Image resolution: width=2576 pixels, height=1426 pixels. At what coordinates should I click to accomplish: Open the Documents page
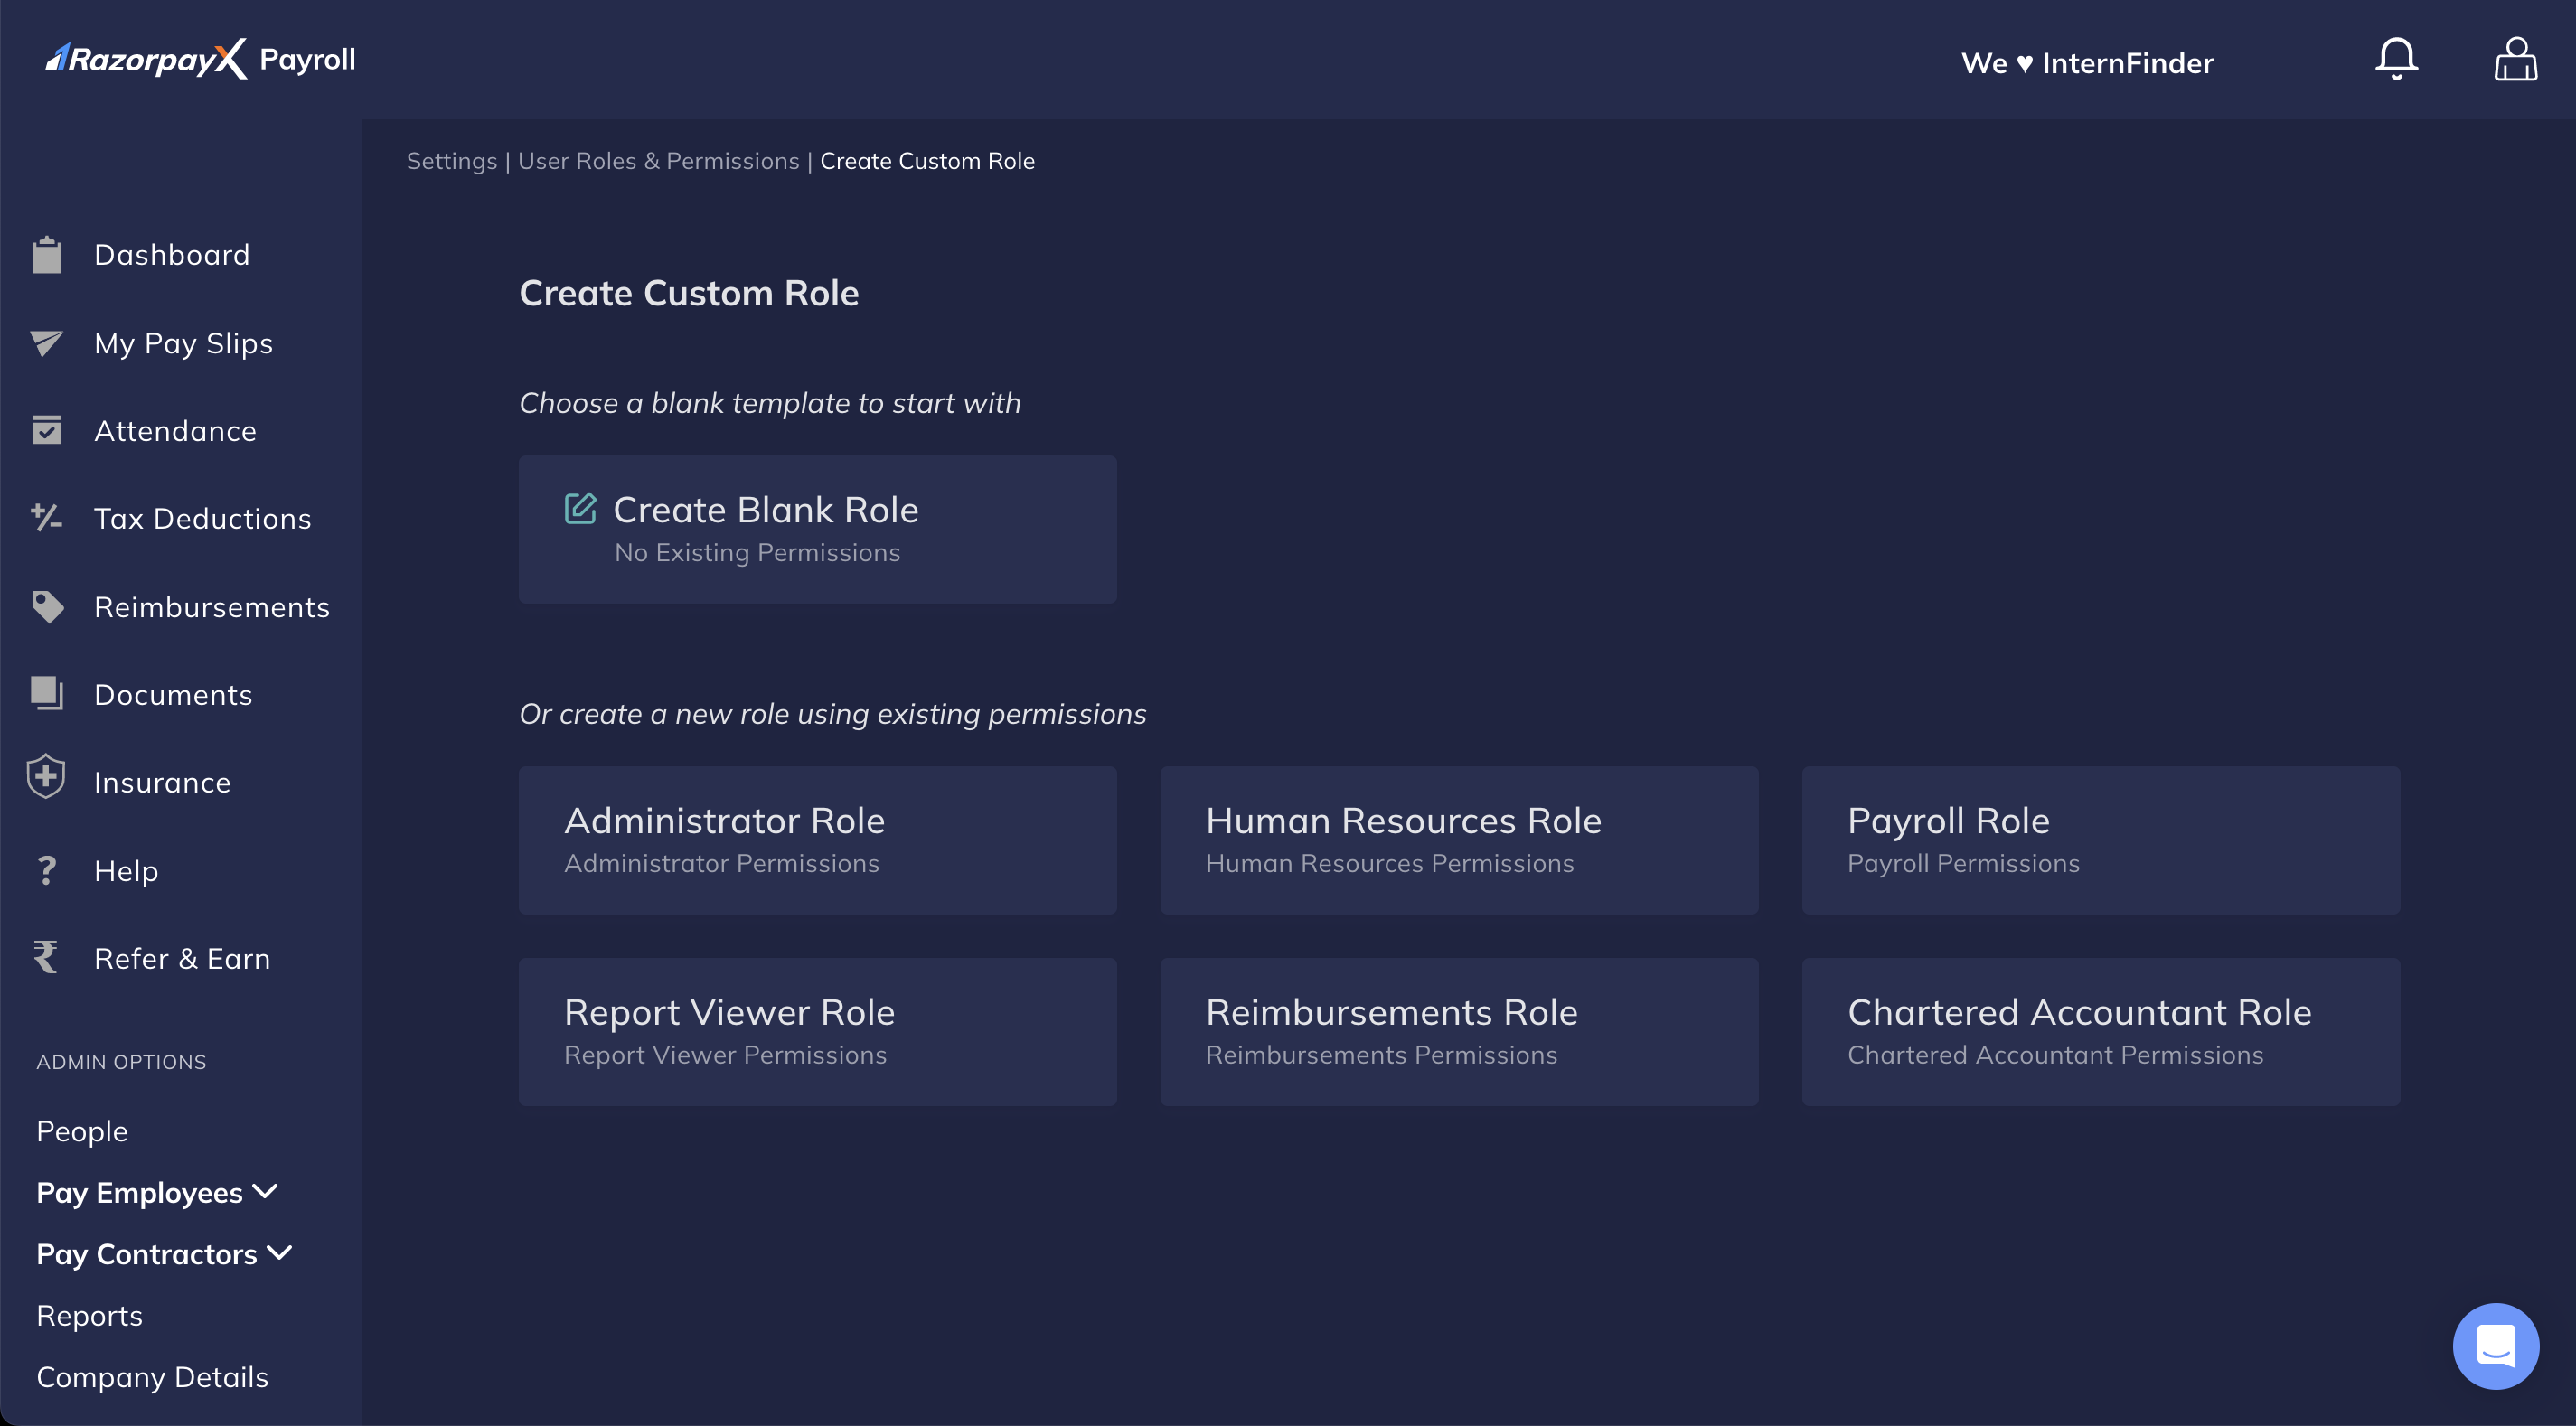coord(173,695)
